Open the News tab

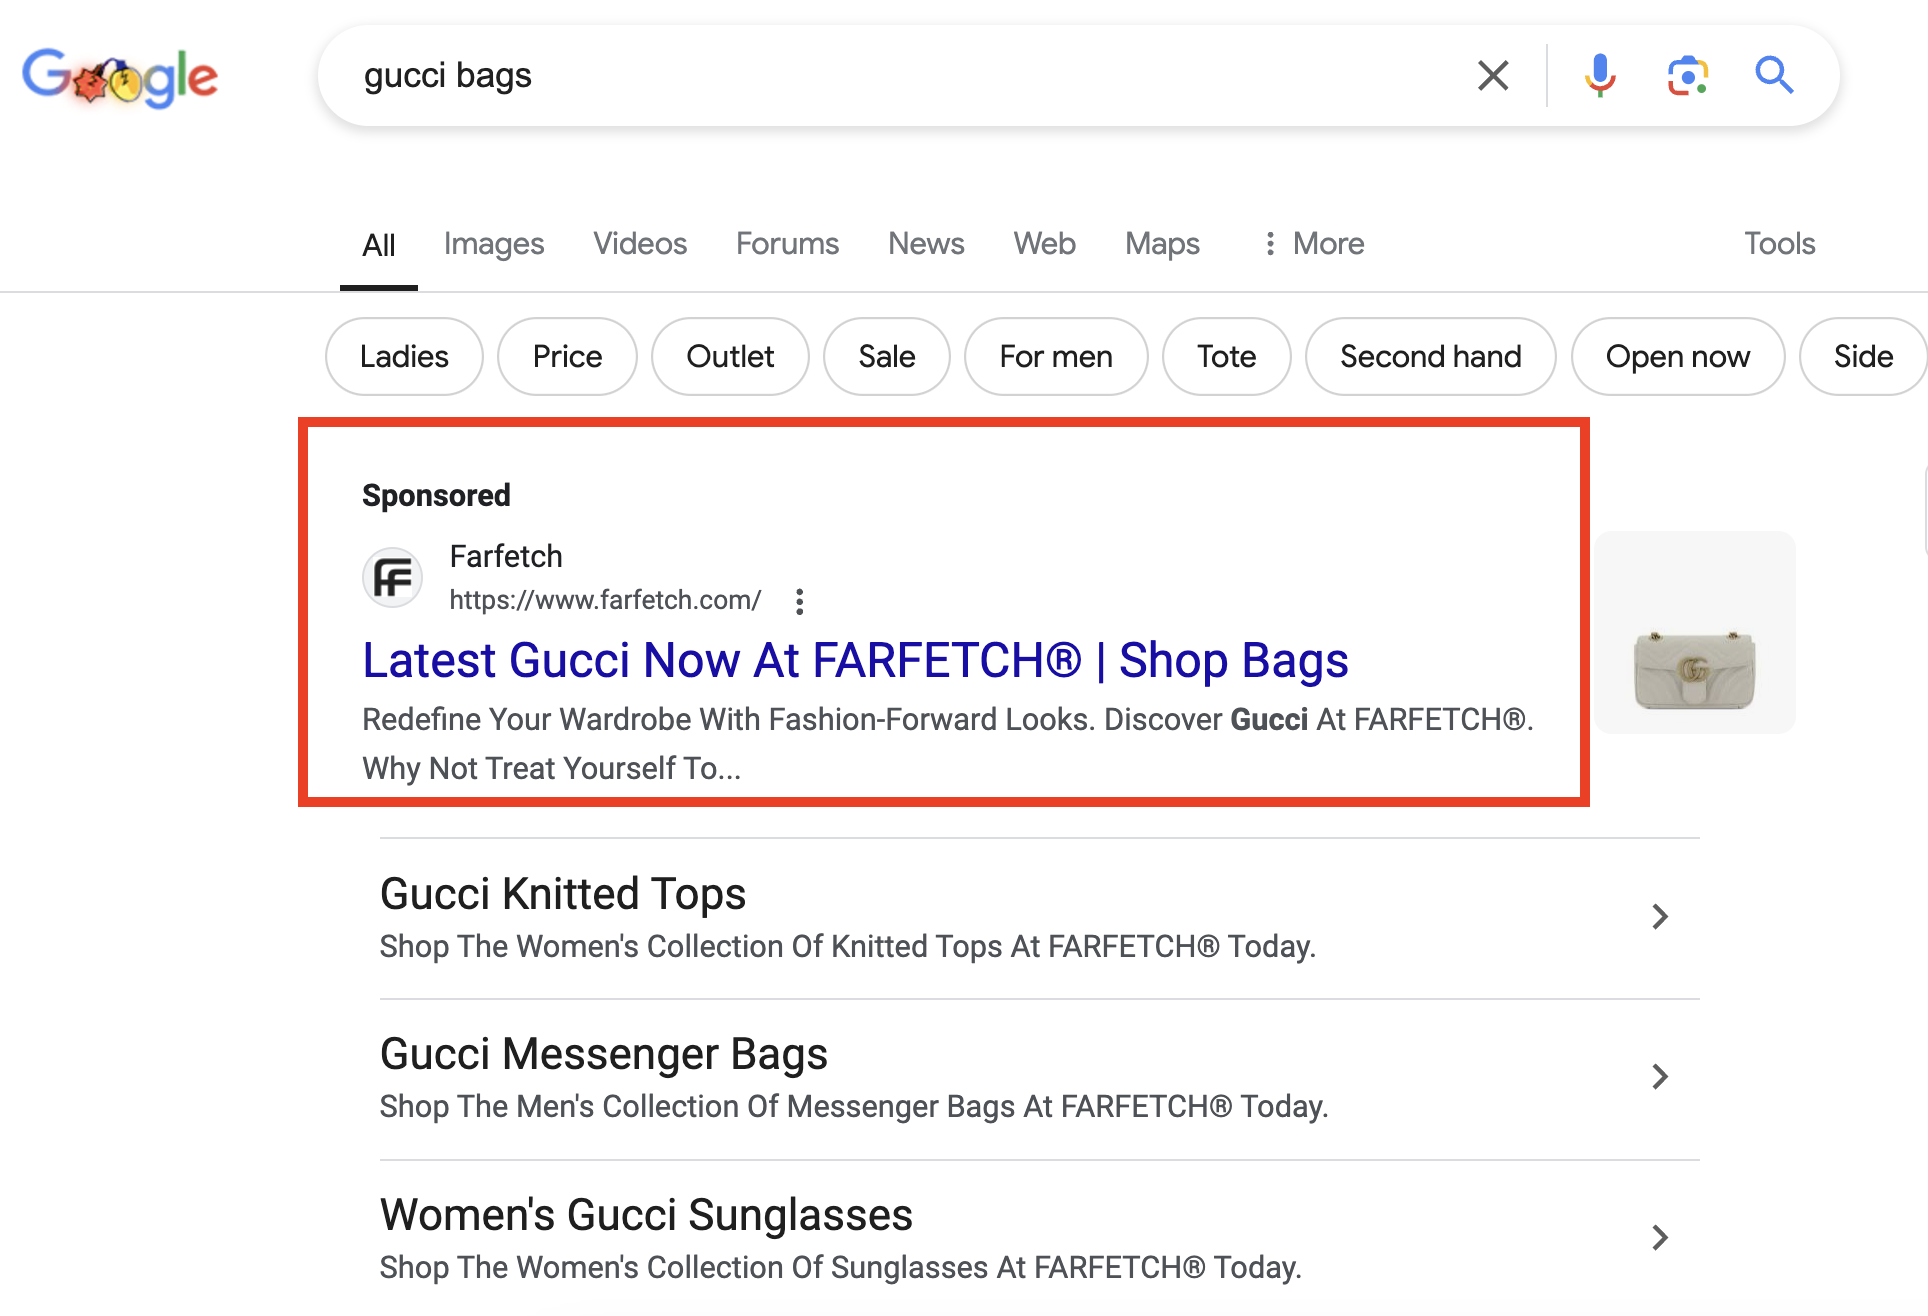[x=926, y=244]
